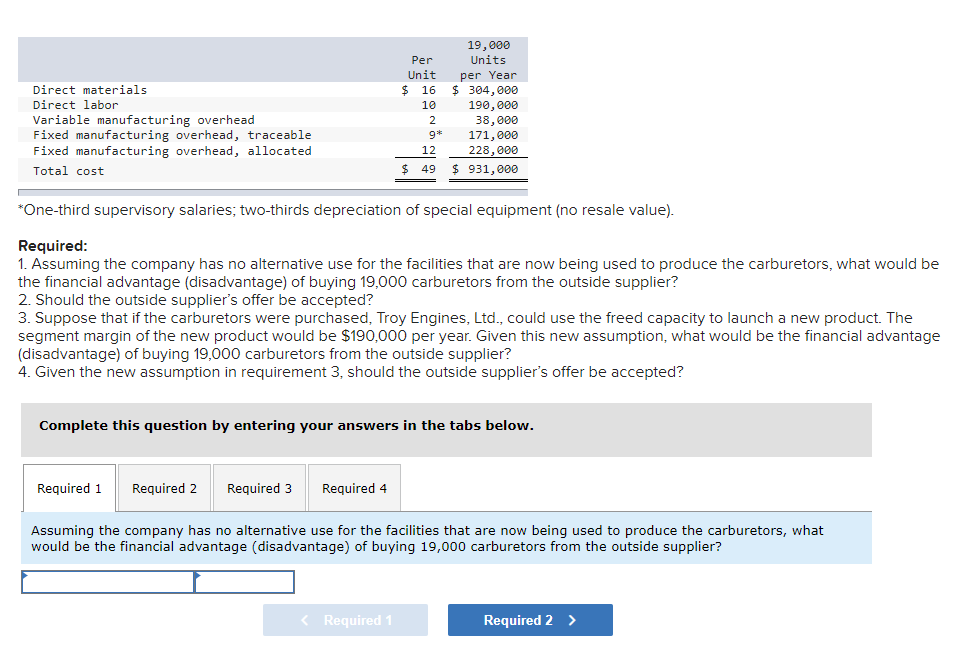
Task: Select "Variable manufacturing overhead" row label
Action: tap(143, 120)
